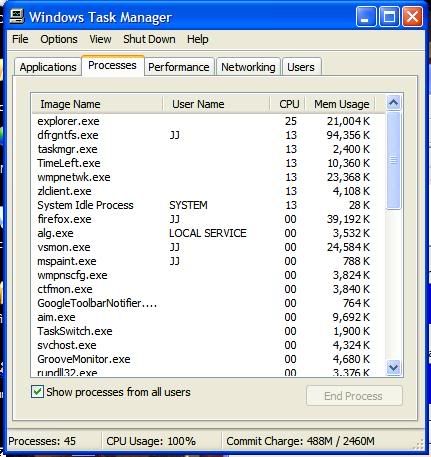The width and height of the screenshot is (431, 457).
Task: Click the Task Manager title bar icon
Action: tap(16, 17)
